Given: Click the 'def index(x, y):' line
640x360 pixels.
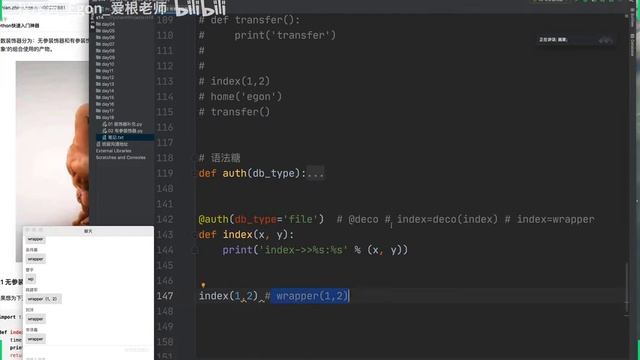Looking at the screenshot, I should click(246, 235).
